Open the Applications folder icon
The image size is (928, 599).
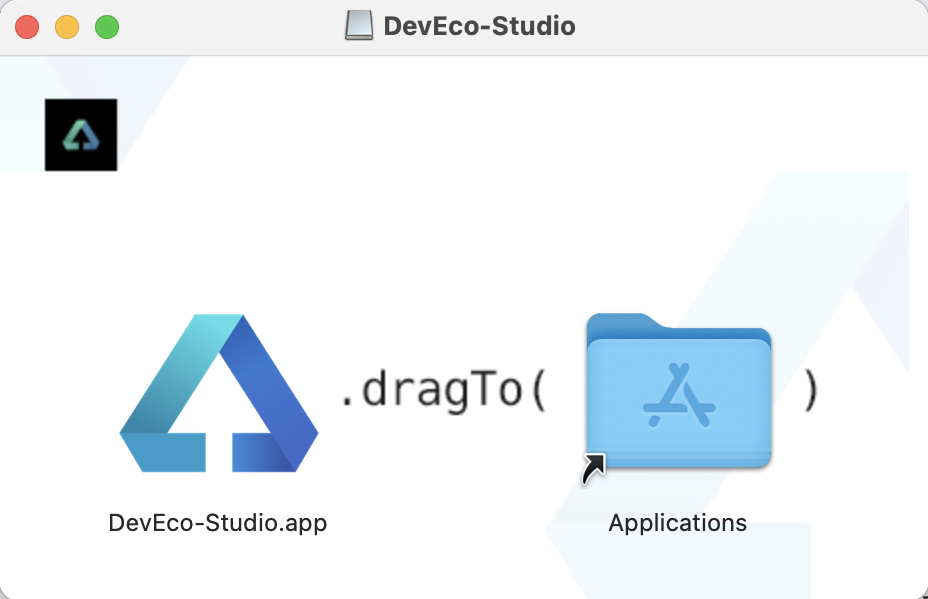click(x=678, y=393)
